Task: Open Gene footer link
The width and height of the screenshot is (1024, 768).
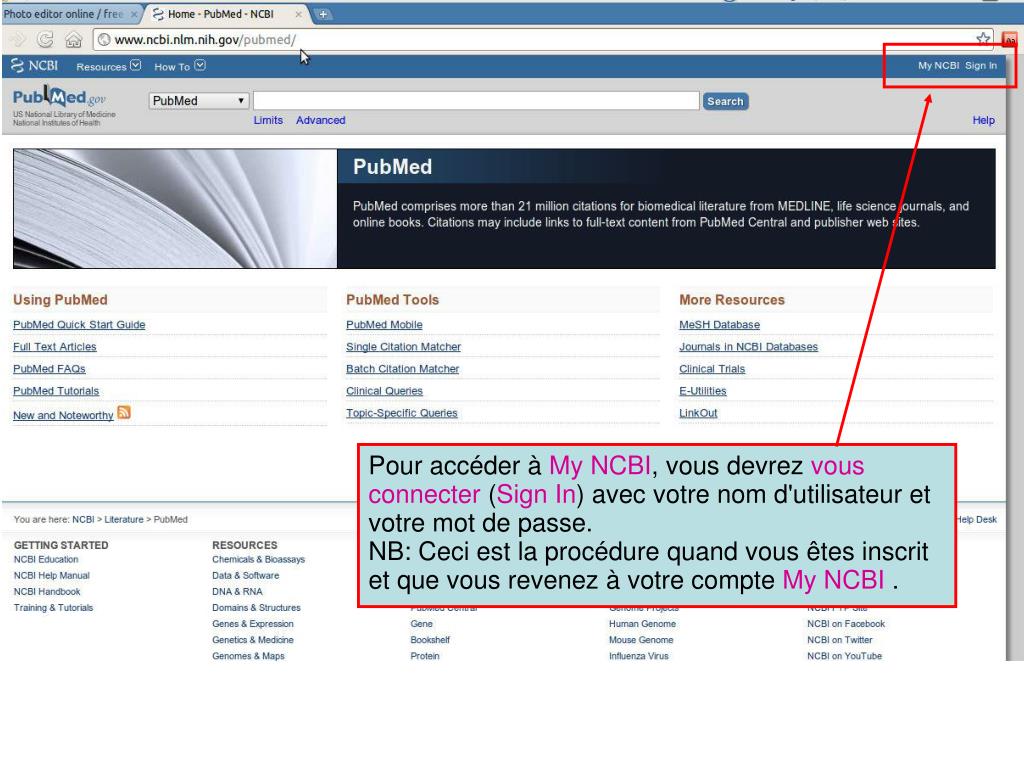Action: point(421,624)
